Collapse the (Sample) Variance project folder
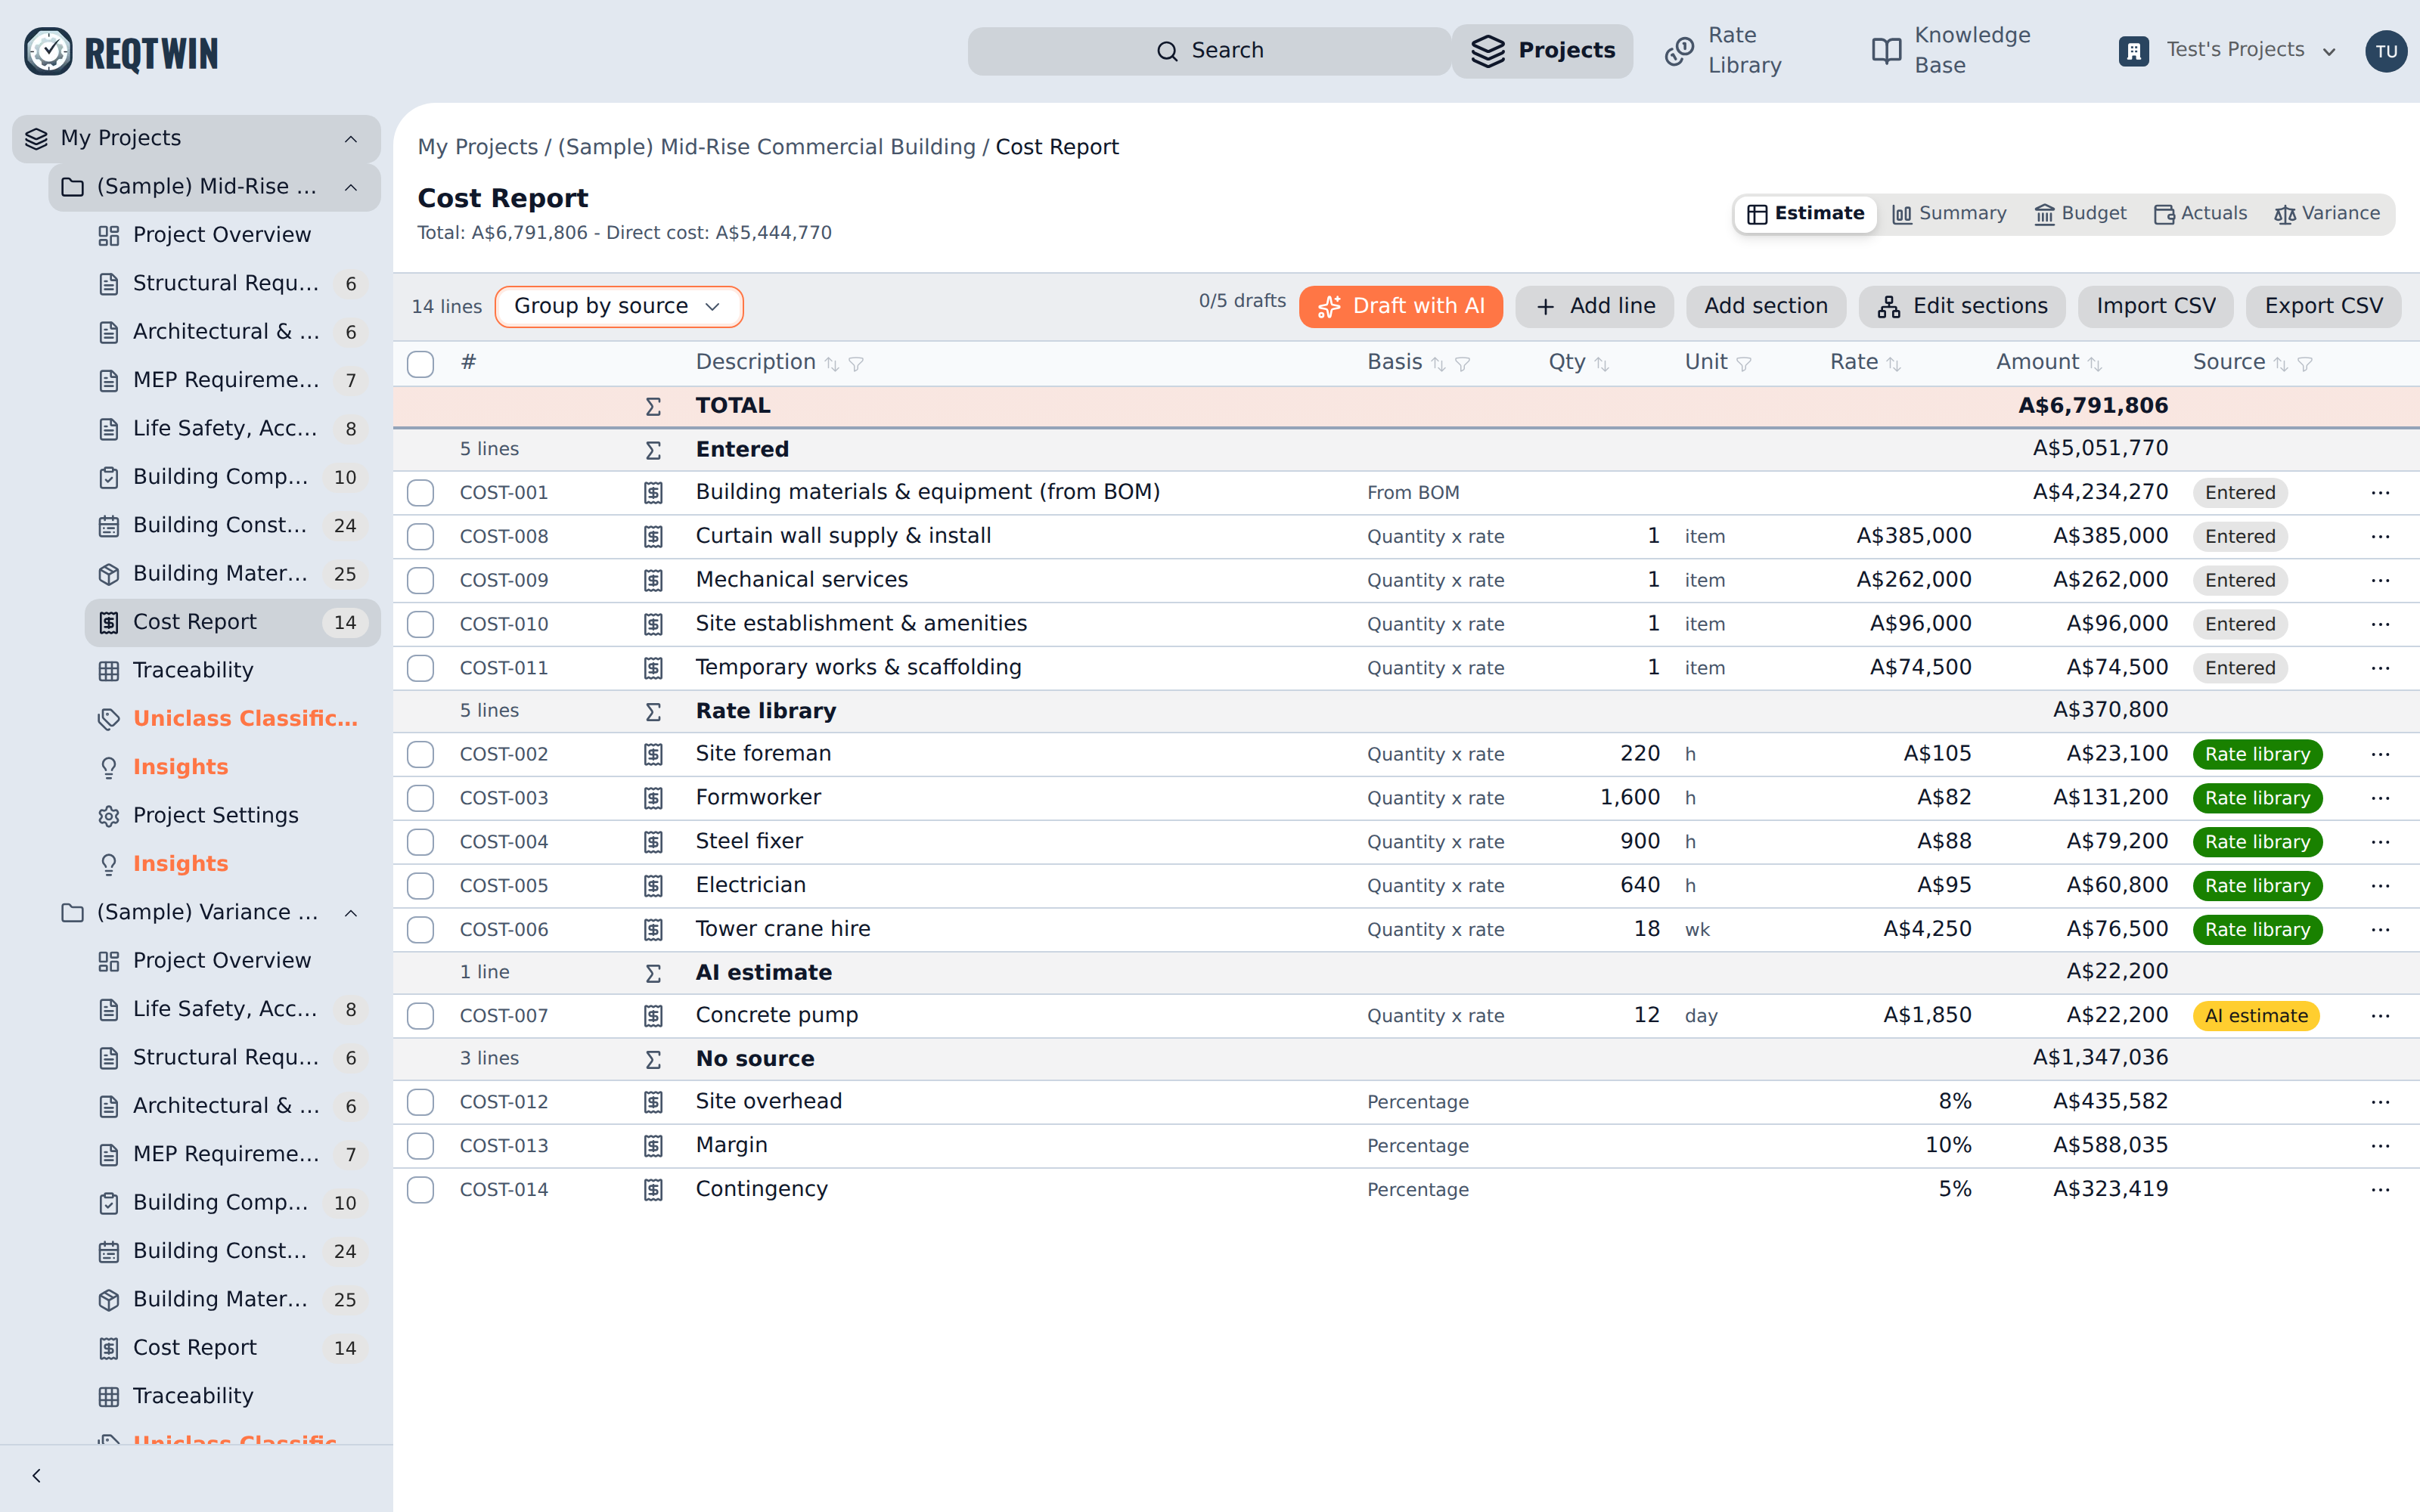The image size is (2420, 1512). (350, 913)
